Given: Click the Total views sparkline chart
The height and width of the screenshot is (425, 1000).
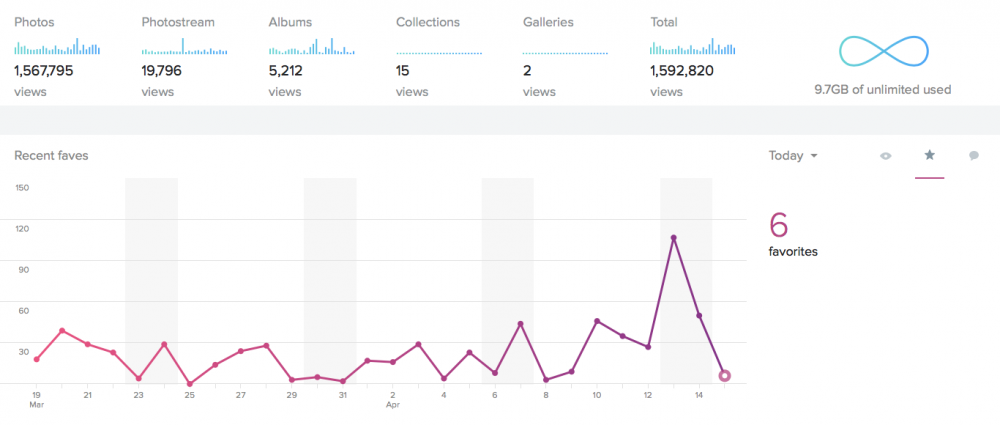Looking at the screenshot, I should [693, 47].
